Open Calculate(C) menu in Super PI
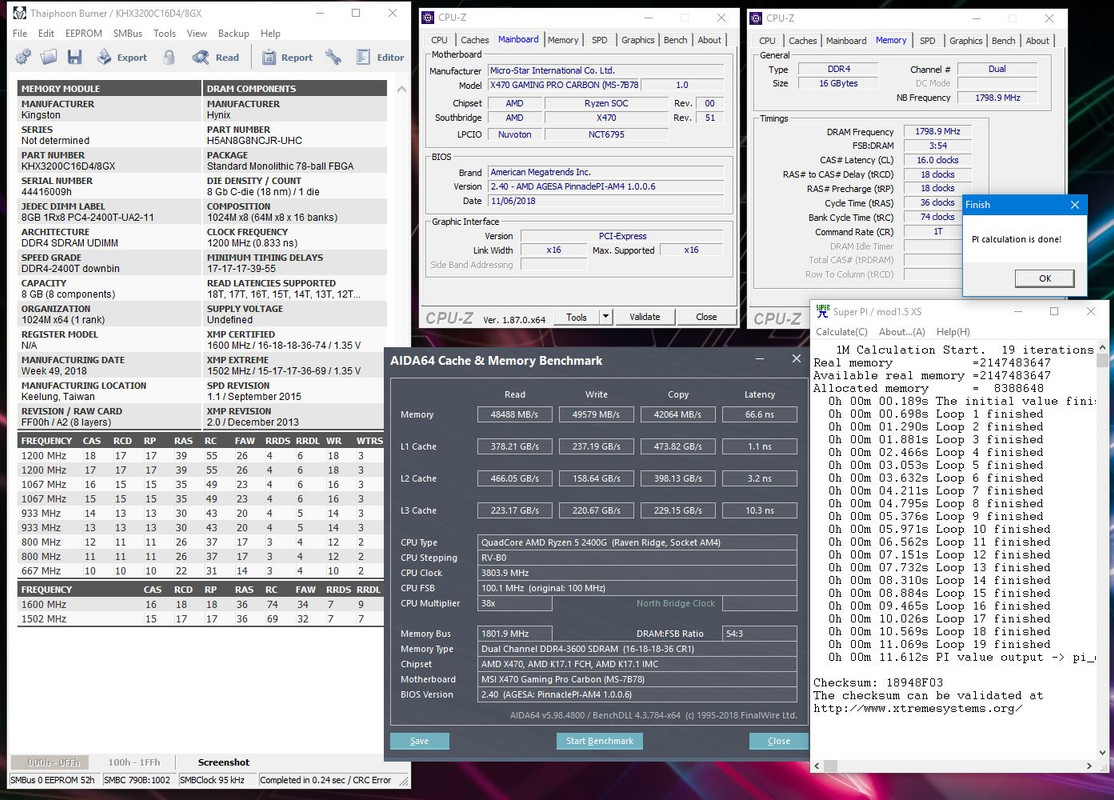 841,332
